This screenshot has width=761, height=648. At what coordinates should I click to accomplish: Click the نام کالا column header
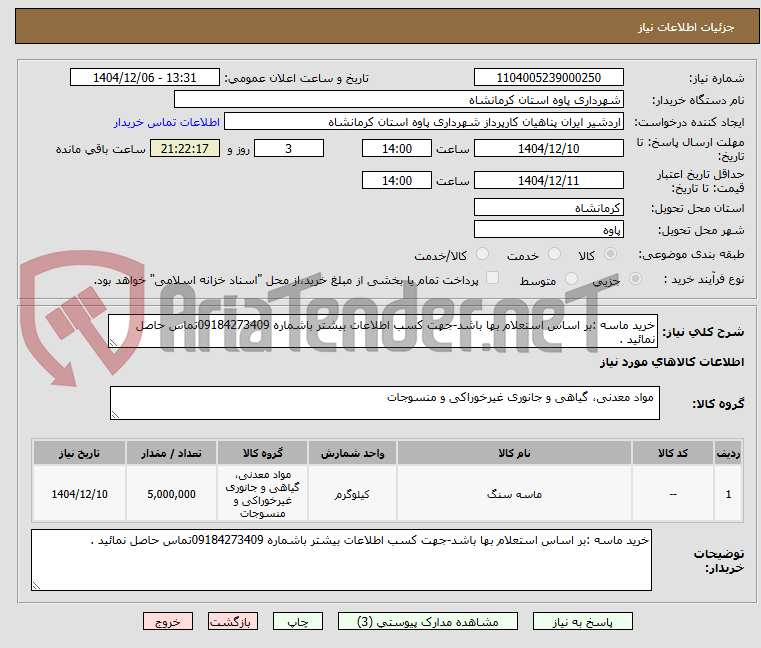tap(514, 453)
